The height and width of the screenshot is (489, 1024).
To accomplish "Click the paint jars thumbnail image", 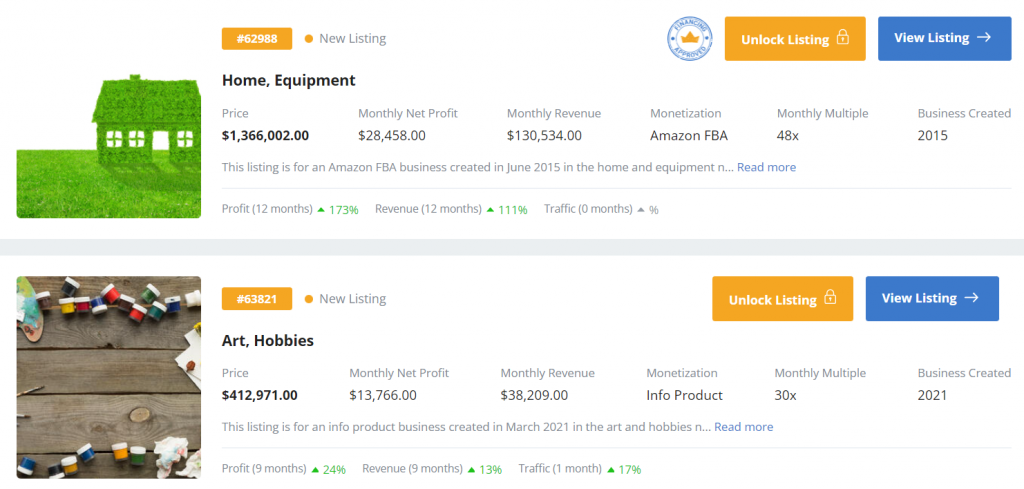I will (x=108, y=377).
